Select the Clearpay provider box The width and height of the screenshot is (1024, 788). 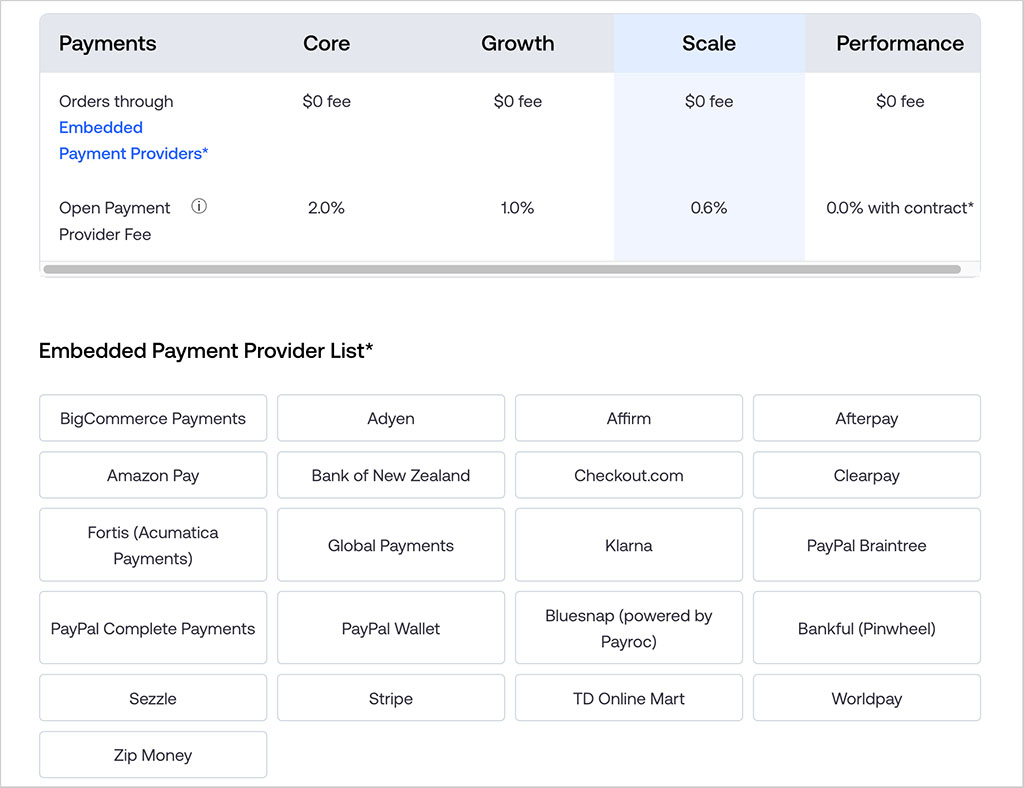coord(867,475)
